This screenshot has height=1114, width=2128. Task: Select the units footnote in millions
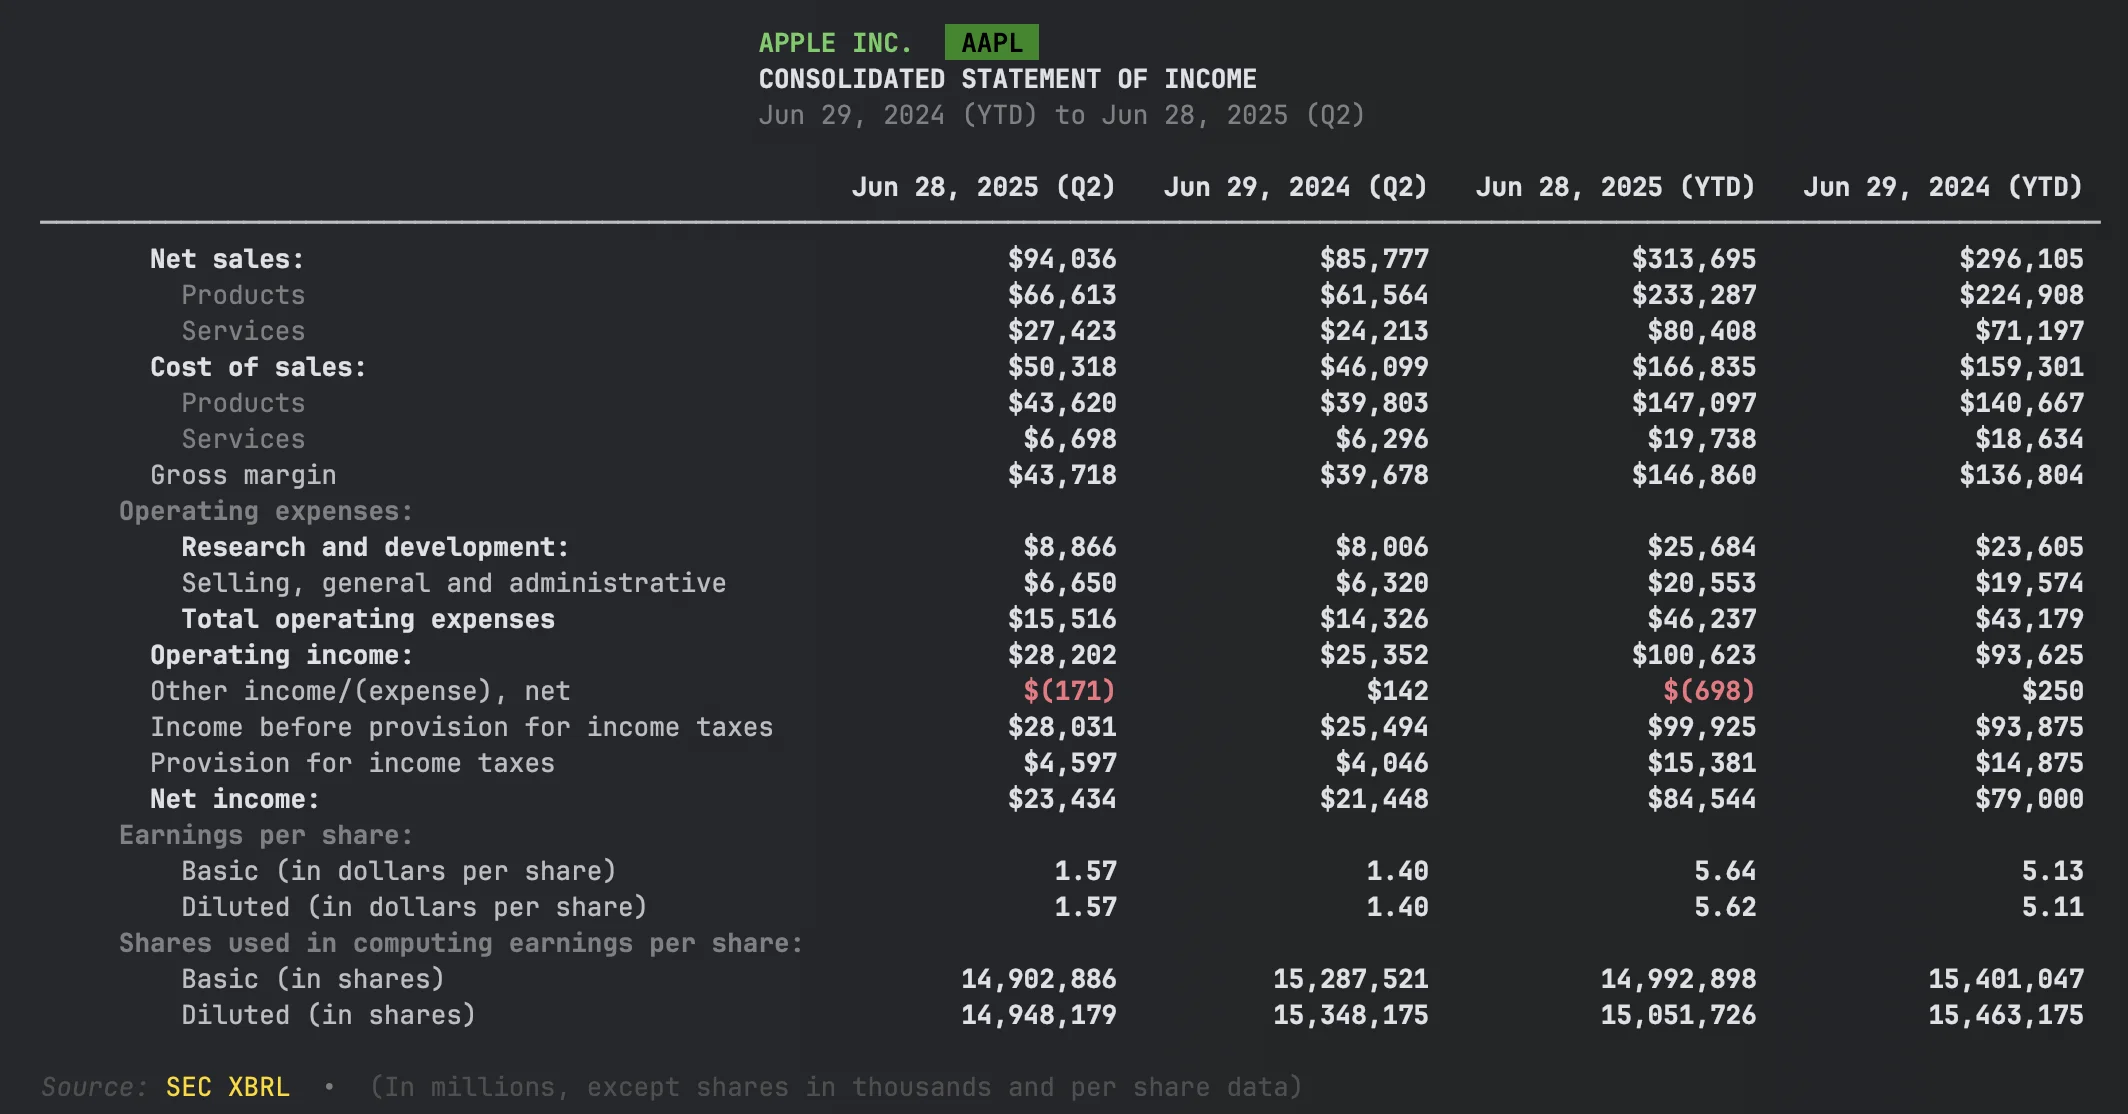tap(836, 1087)
